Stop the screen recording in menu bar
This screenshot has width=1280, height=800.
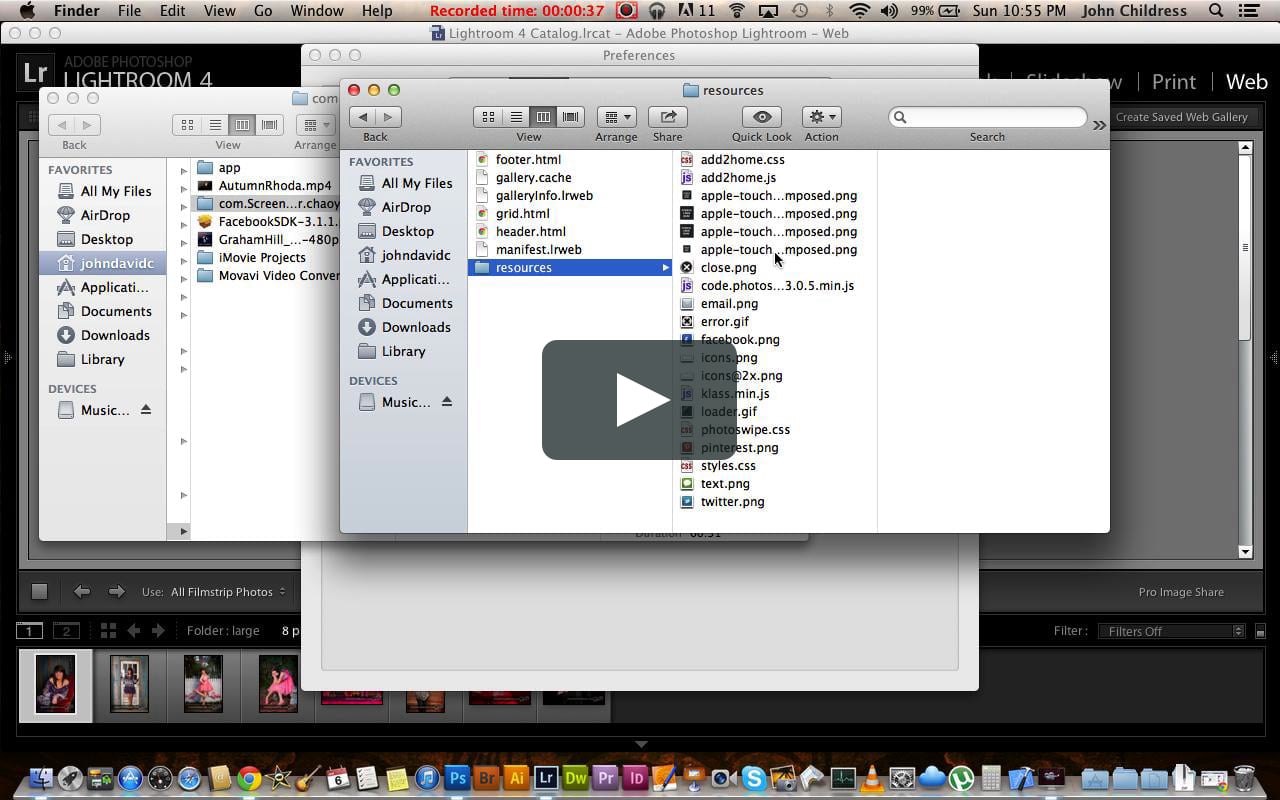tap(626, 11)
